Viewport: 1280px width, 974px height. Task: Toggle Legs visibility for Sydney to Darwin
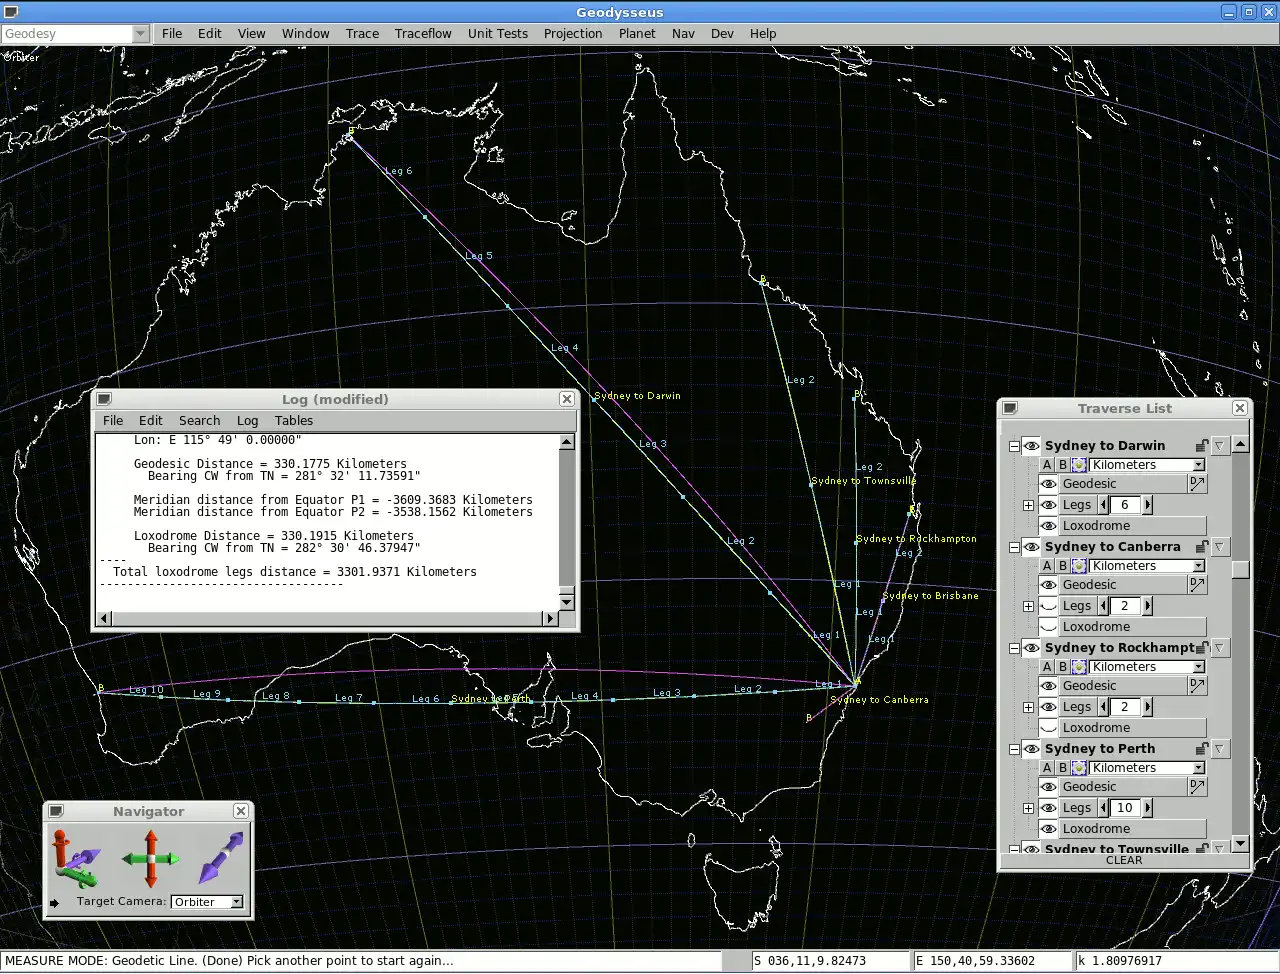pyautogui.click(x=1048, y=505)
